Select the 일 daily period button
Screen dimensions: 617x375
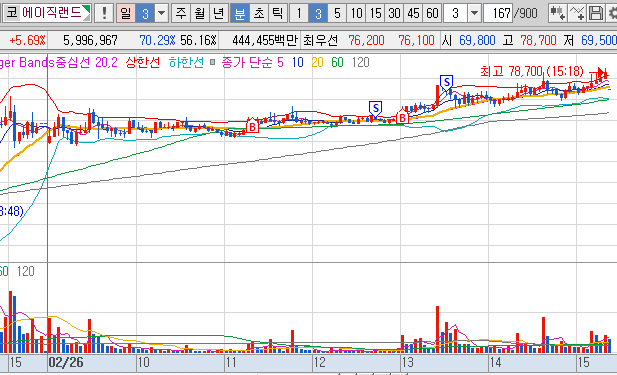coord(126,13)
